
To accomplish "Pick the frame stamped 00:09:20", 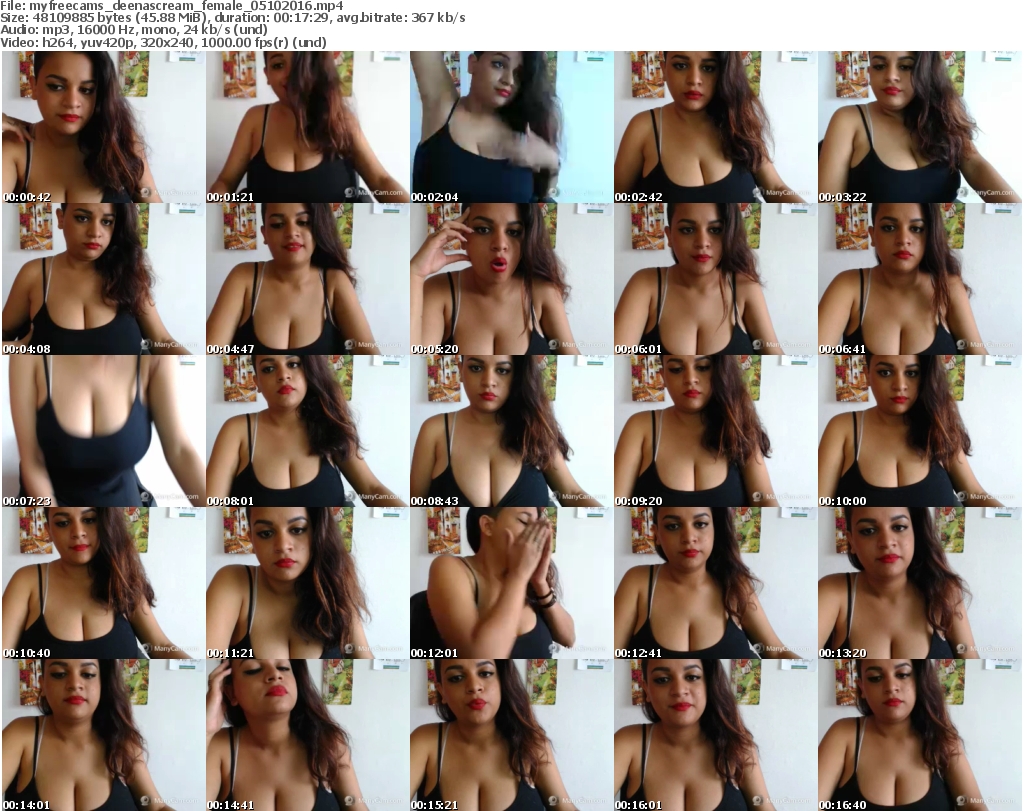I will tap(716, 431).
